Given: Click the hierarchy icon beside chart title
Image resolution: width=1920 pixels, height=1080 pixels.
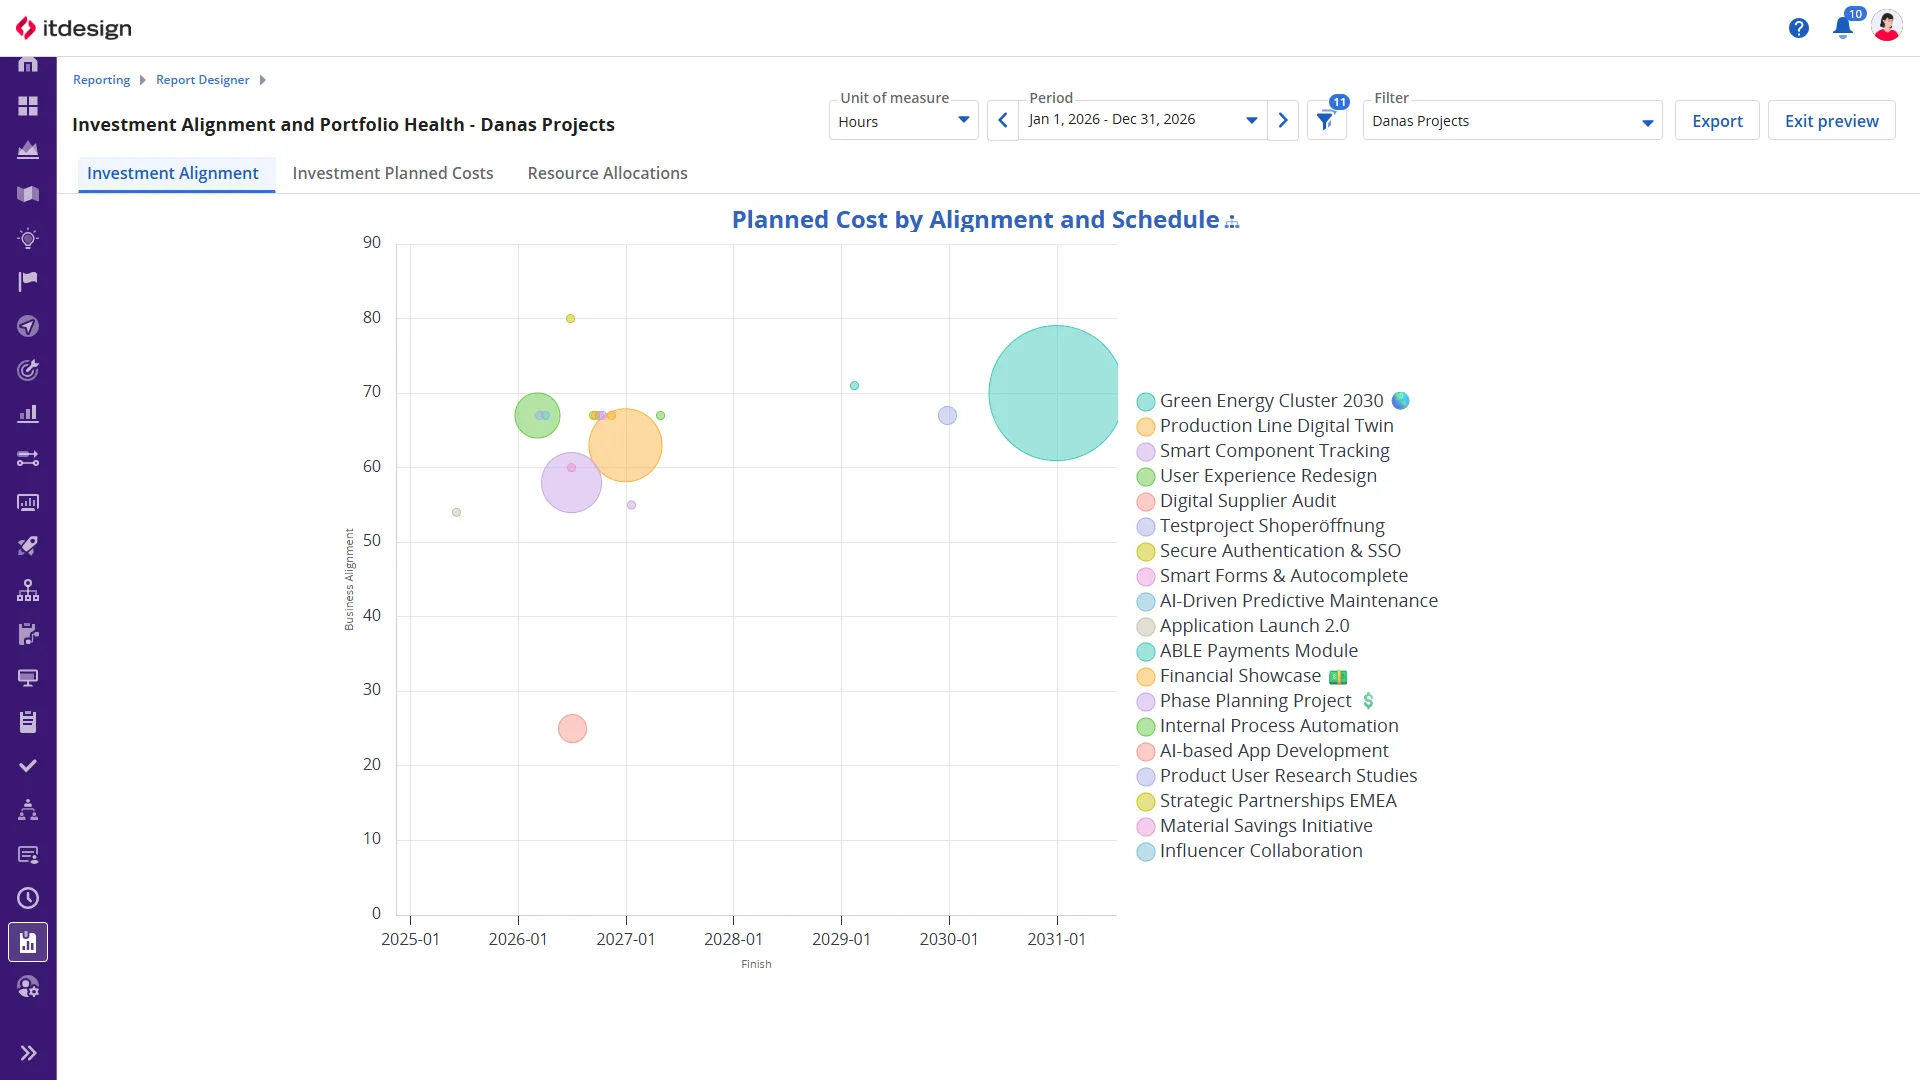Looking at the screenshot, I should 1232,222.
